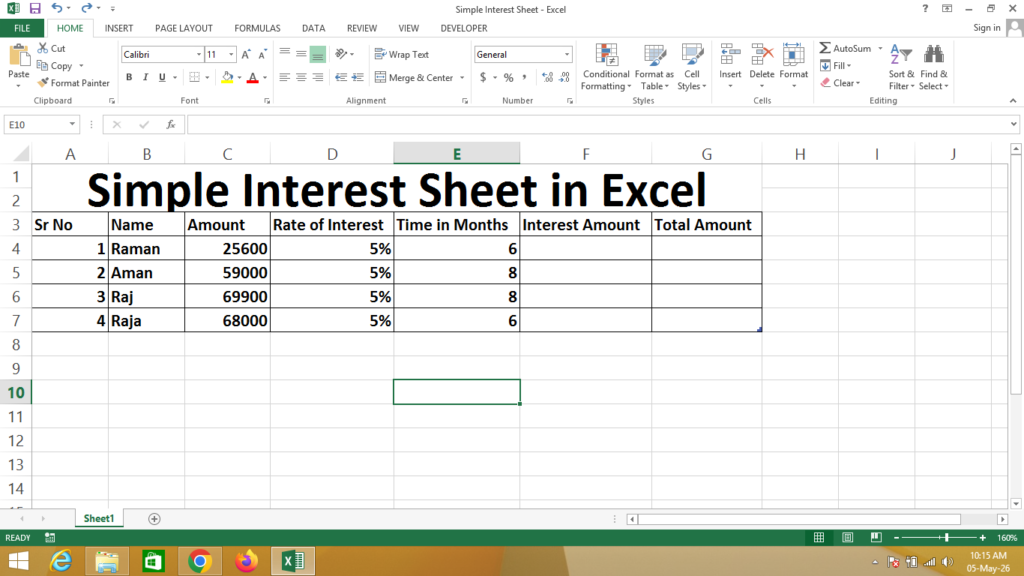Click the red Font Color swatch

pyautogui.click(x=253, y=77)
